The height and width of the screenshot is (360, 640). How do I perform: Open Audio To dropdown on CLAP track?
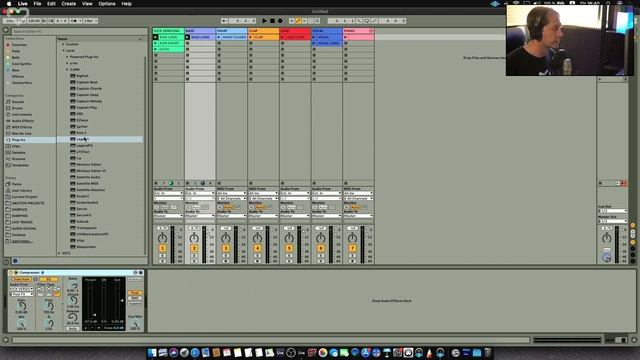click(263, 216)
